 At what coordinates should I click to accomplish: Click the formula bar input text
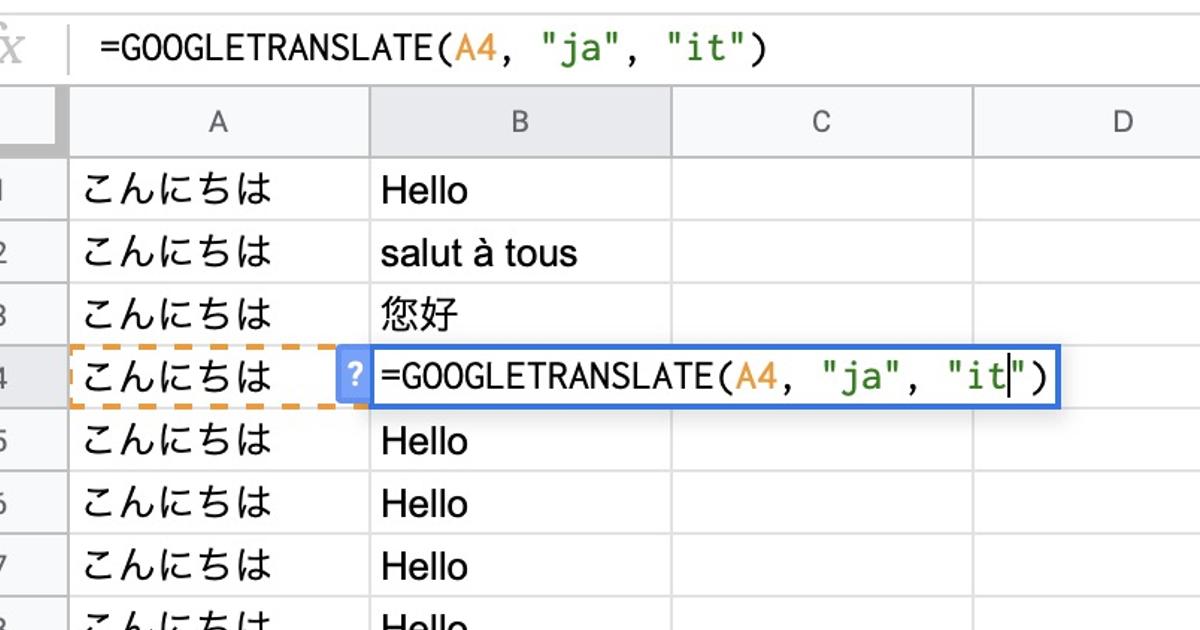433,48
